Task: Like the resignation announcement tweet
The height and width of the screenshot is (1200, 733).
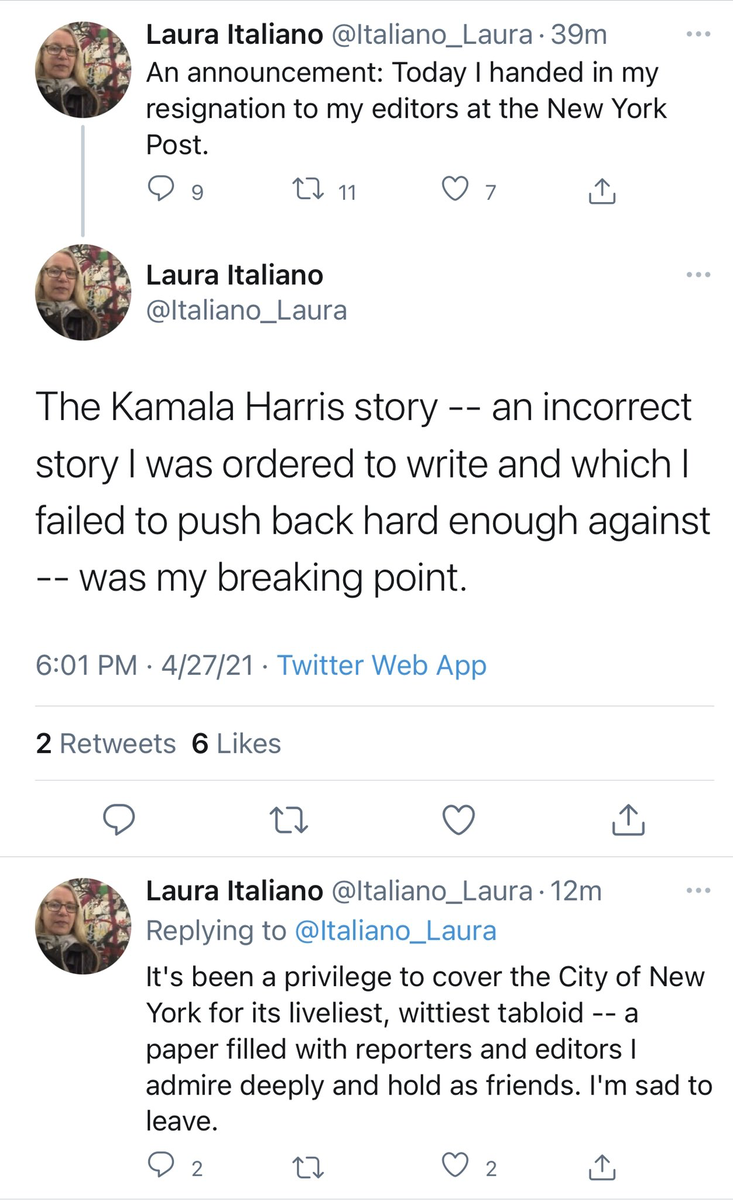Action: [456, 190]
